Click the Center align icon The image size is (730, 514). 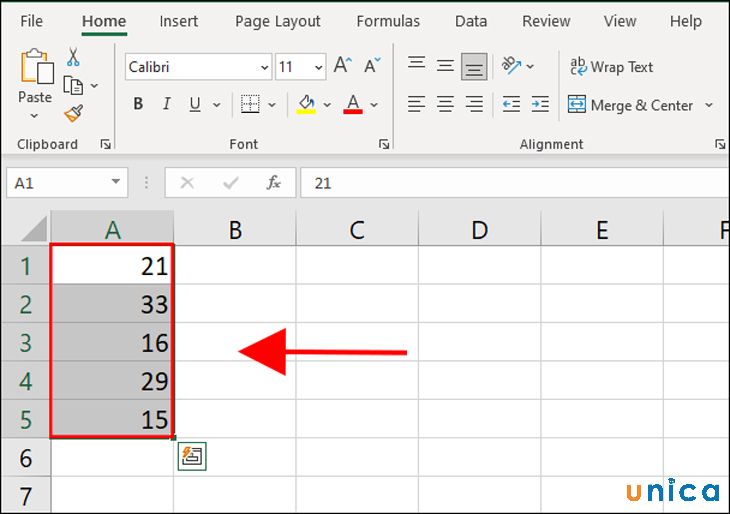tap(445, 104)
